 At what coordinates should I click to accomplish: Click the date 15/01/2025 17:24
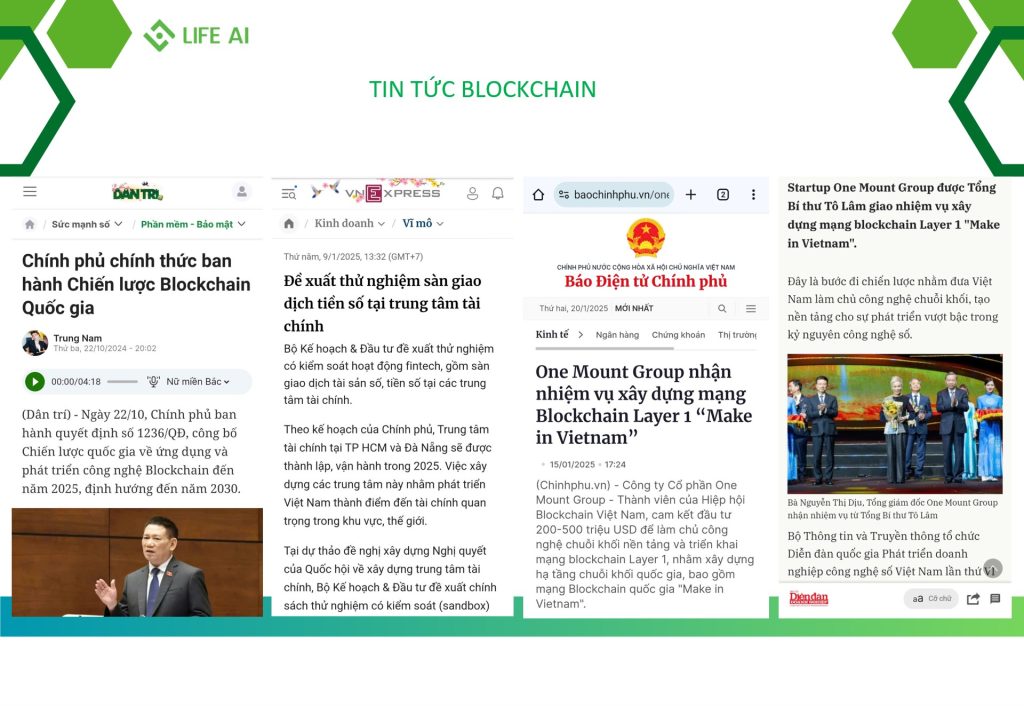pyautogui.click(x=587, y=464)
